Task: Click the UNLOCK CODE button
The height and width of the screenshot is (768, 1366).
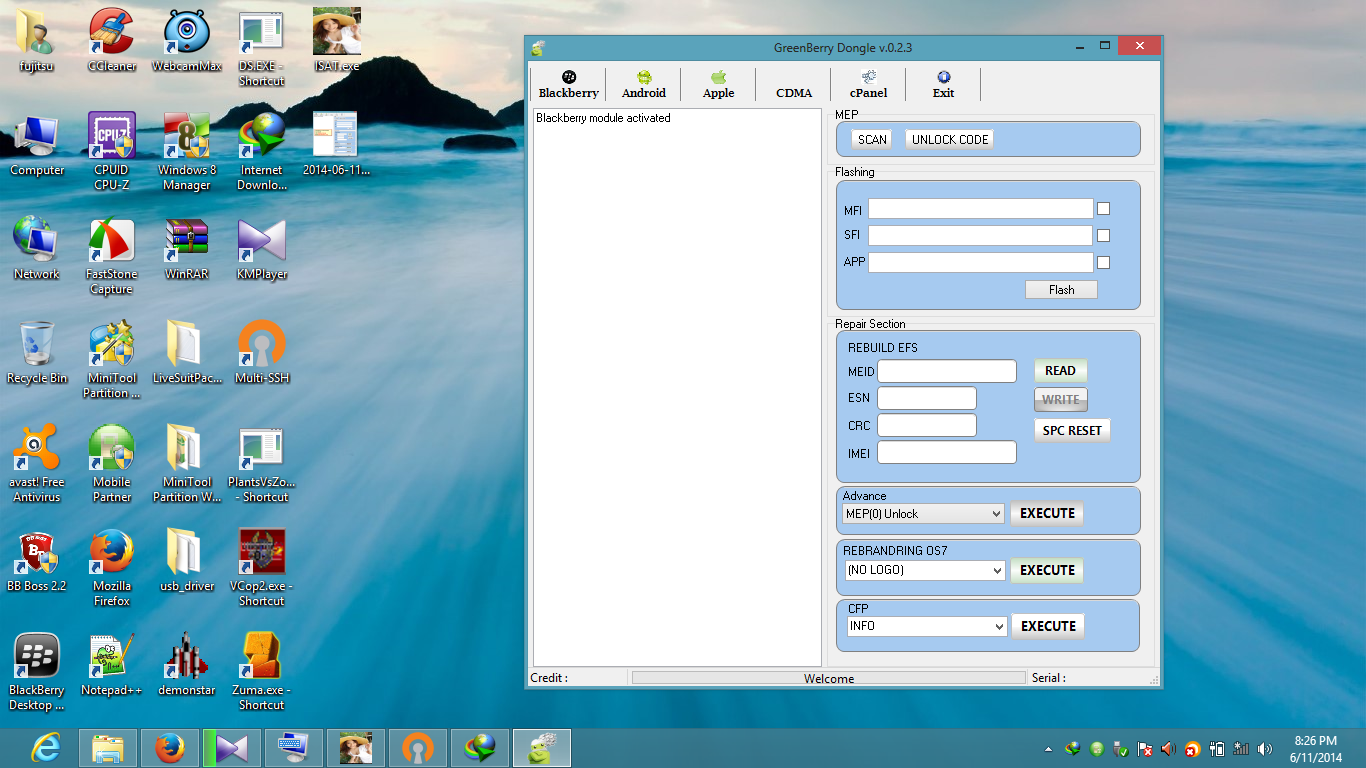Action: click(950, 140)
